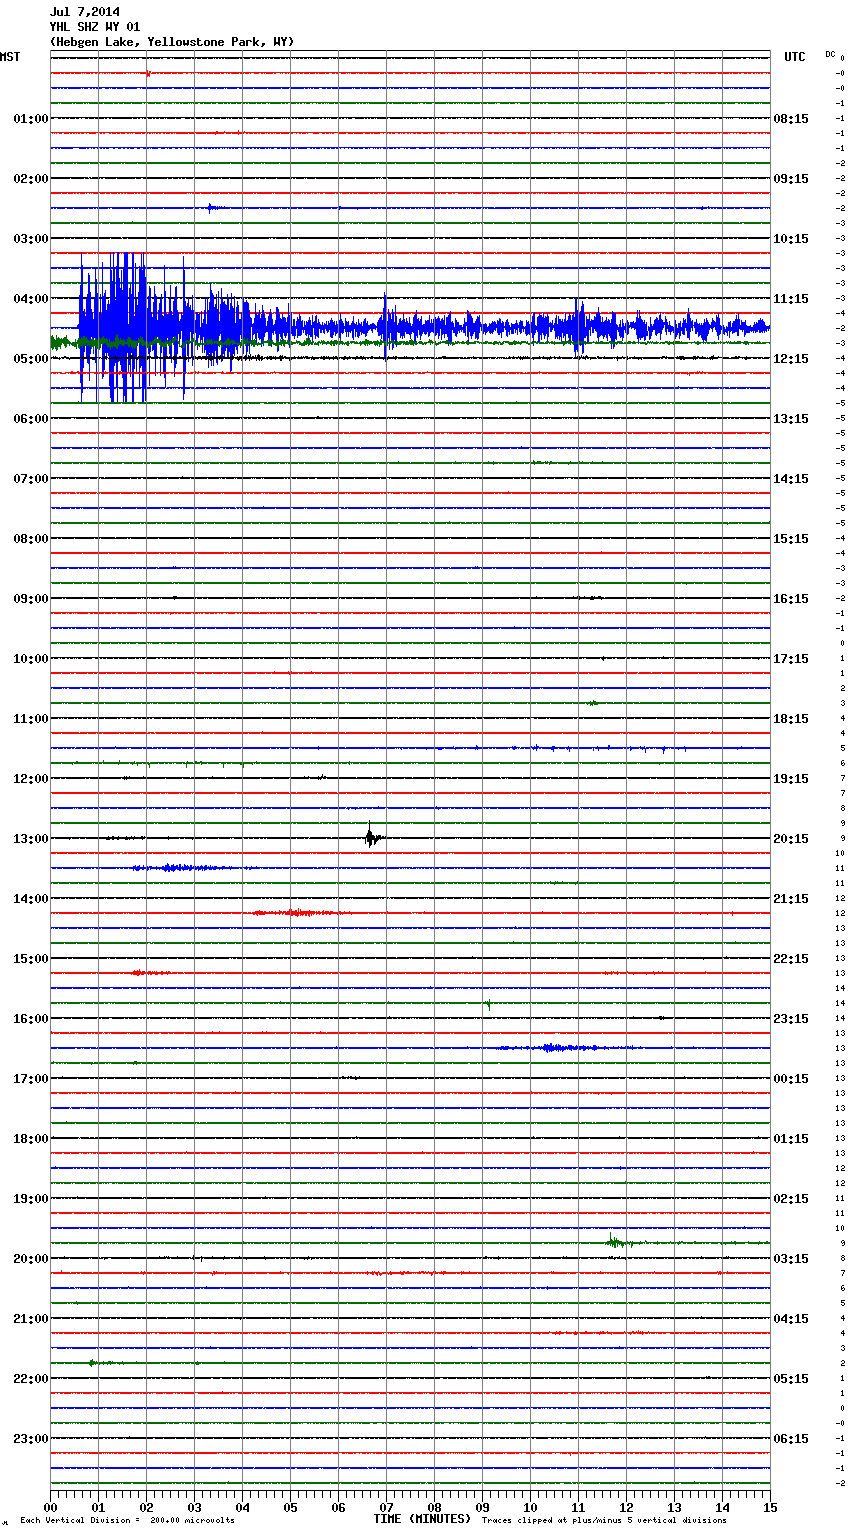This screenshot has width=850, height=1534.
Task: Click the 'Traces clipped at plus/minus 5 vertical divisions' note
Action: point(604,1521)
